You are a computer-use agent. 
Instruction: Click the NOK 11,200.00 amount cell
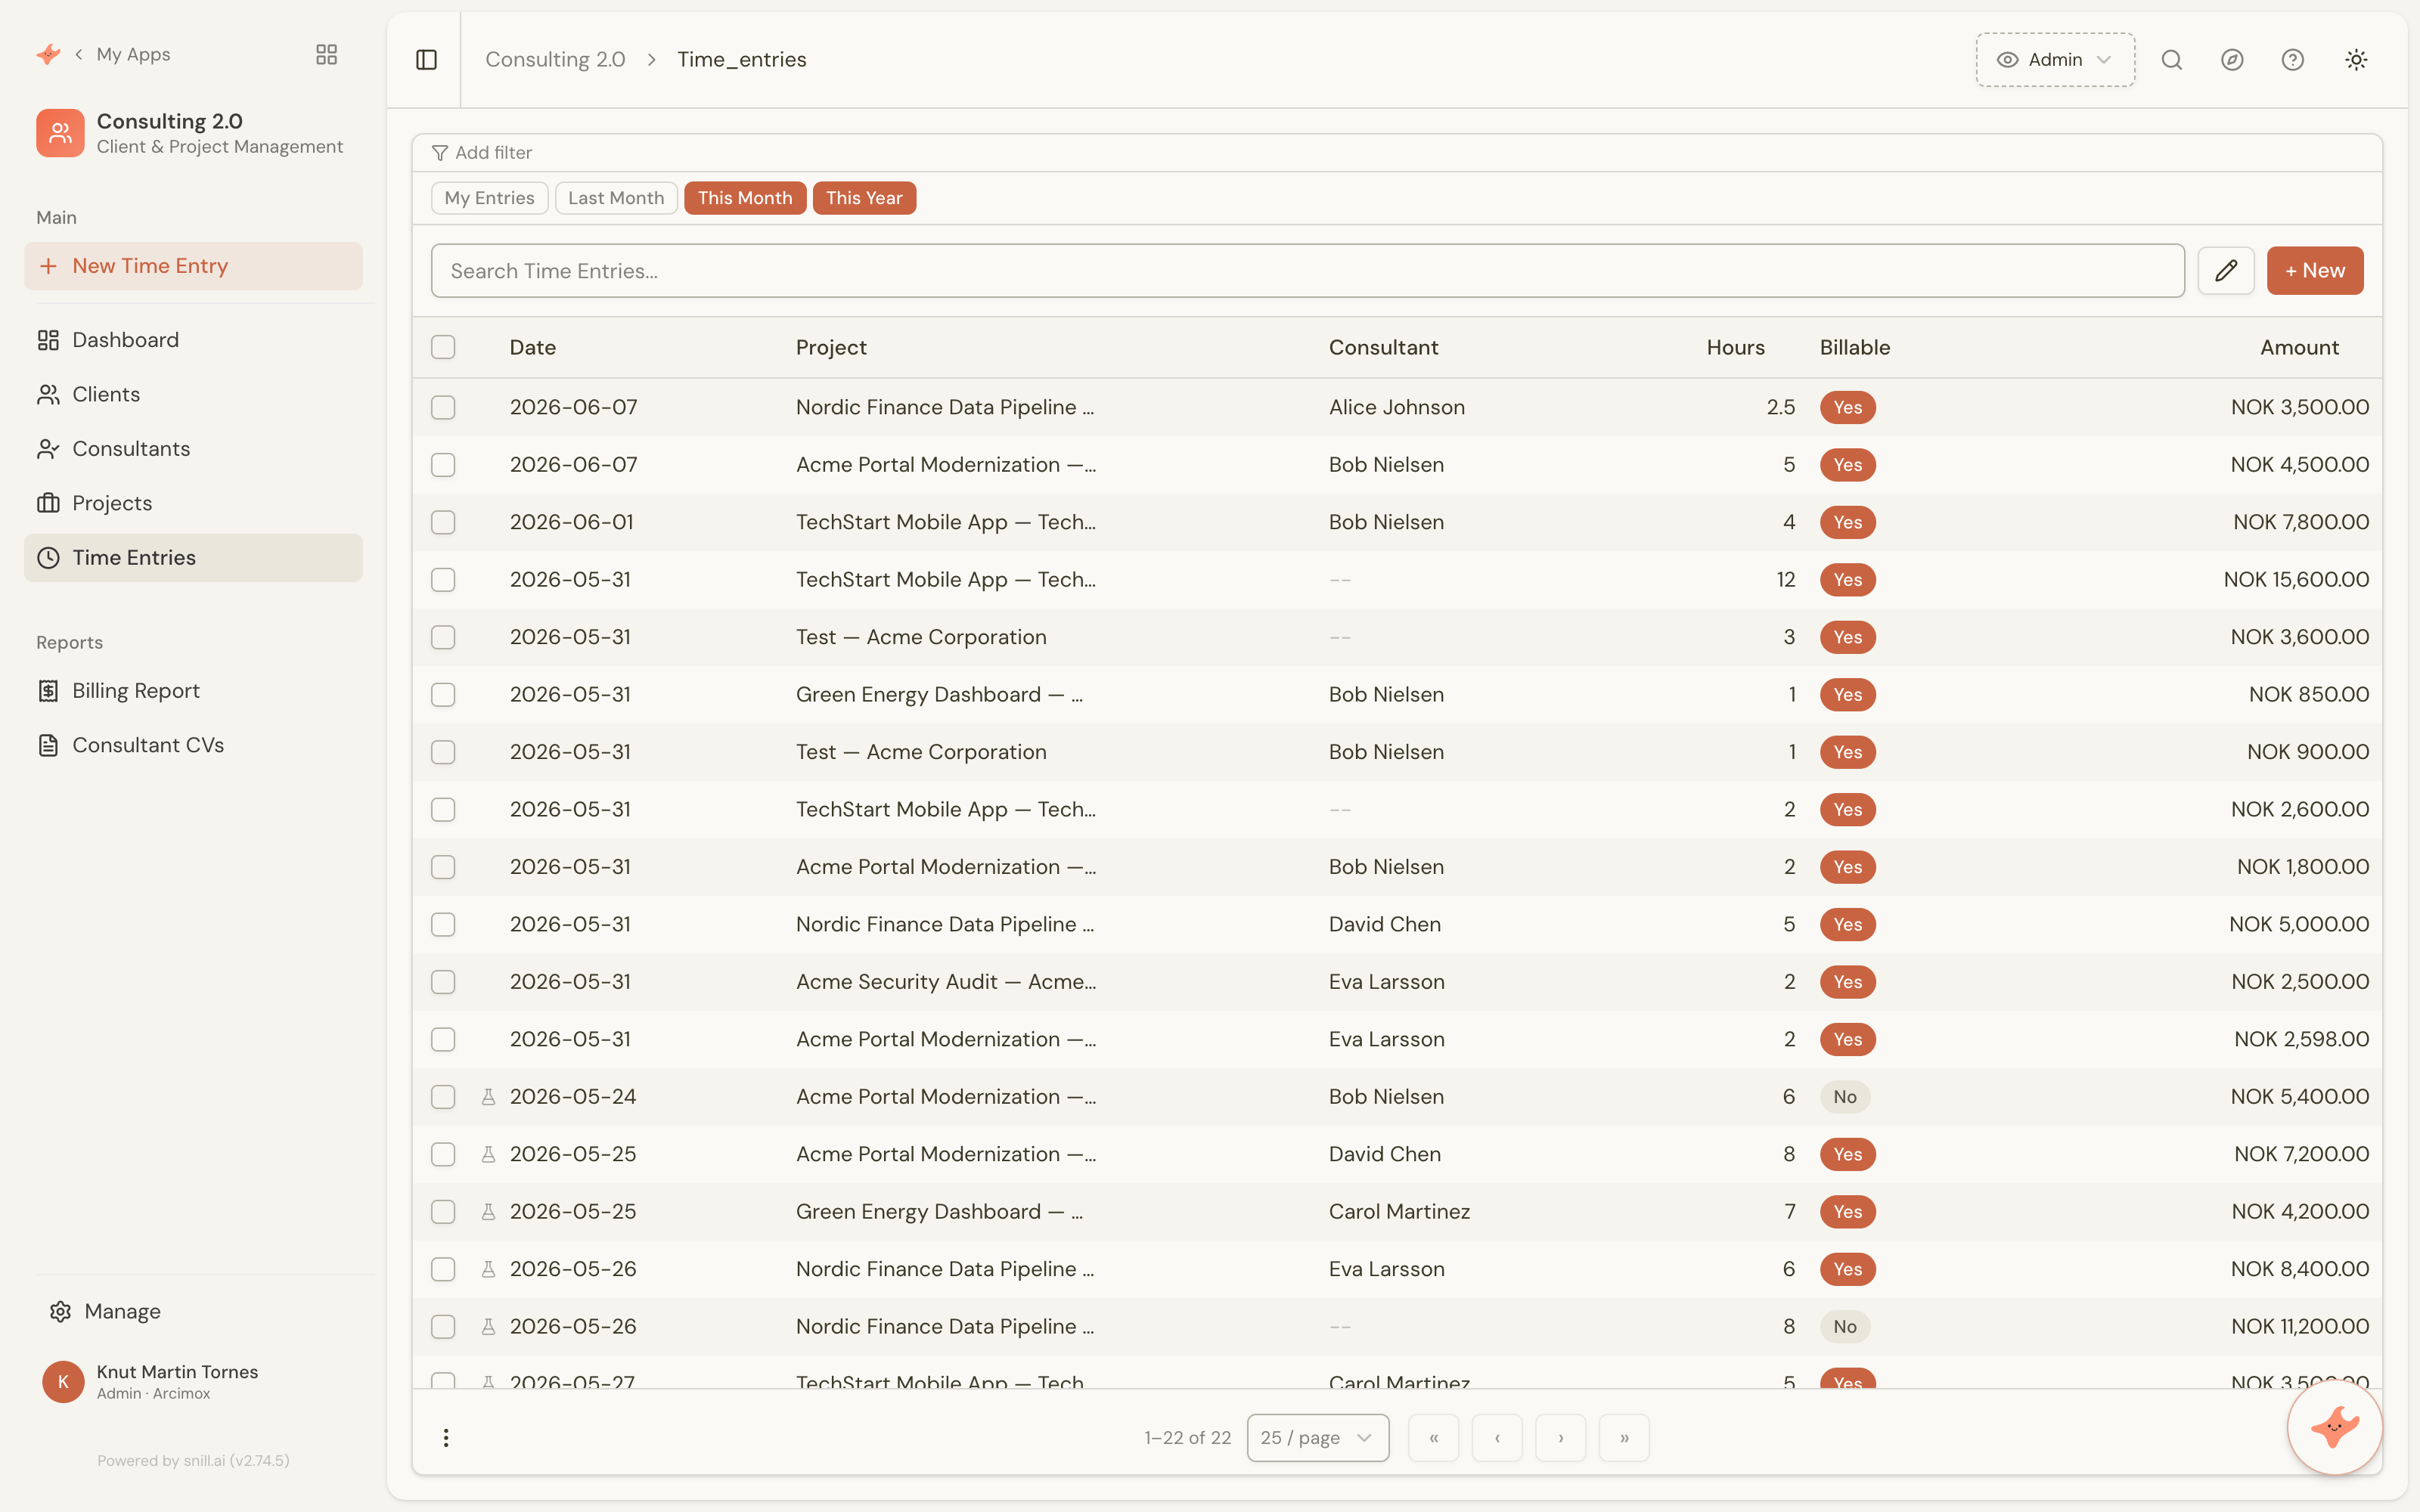[2300, 1327]
